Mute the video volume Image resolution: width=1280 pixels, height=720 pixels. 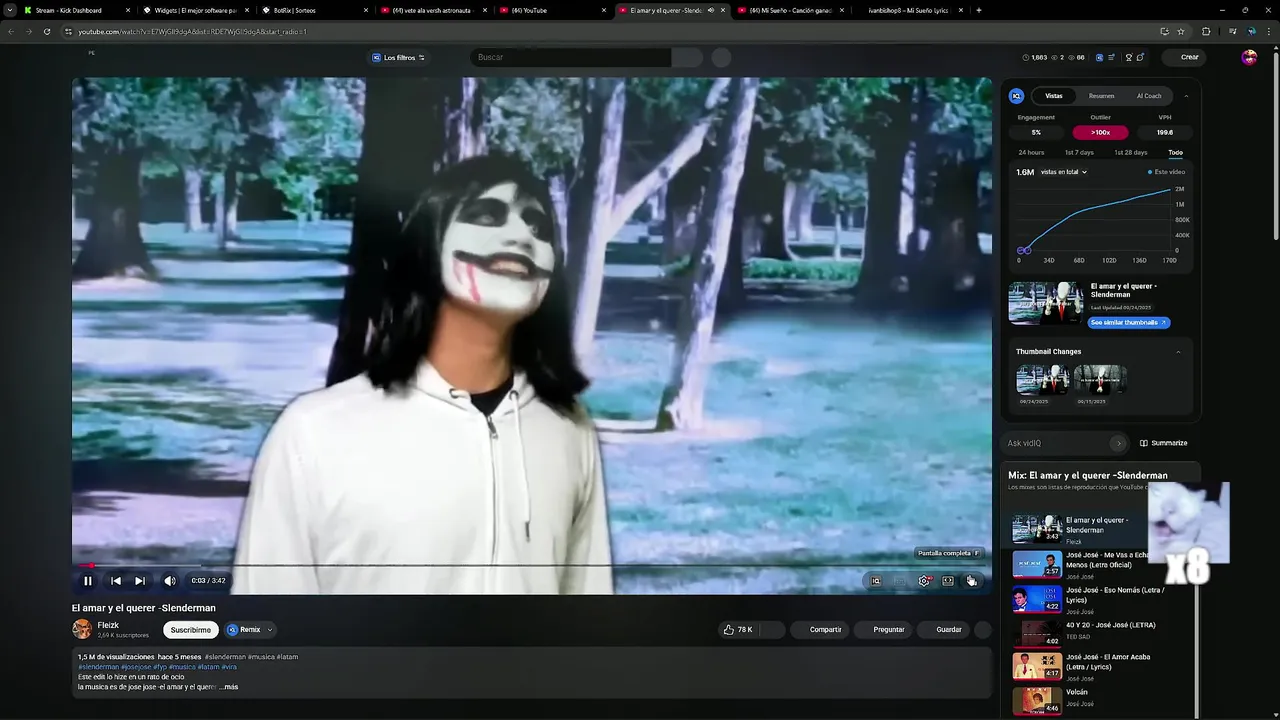pos(170,581)
